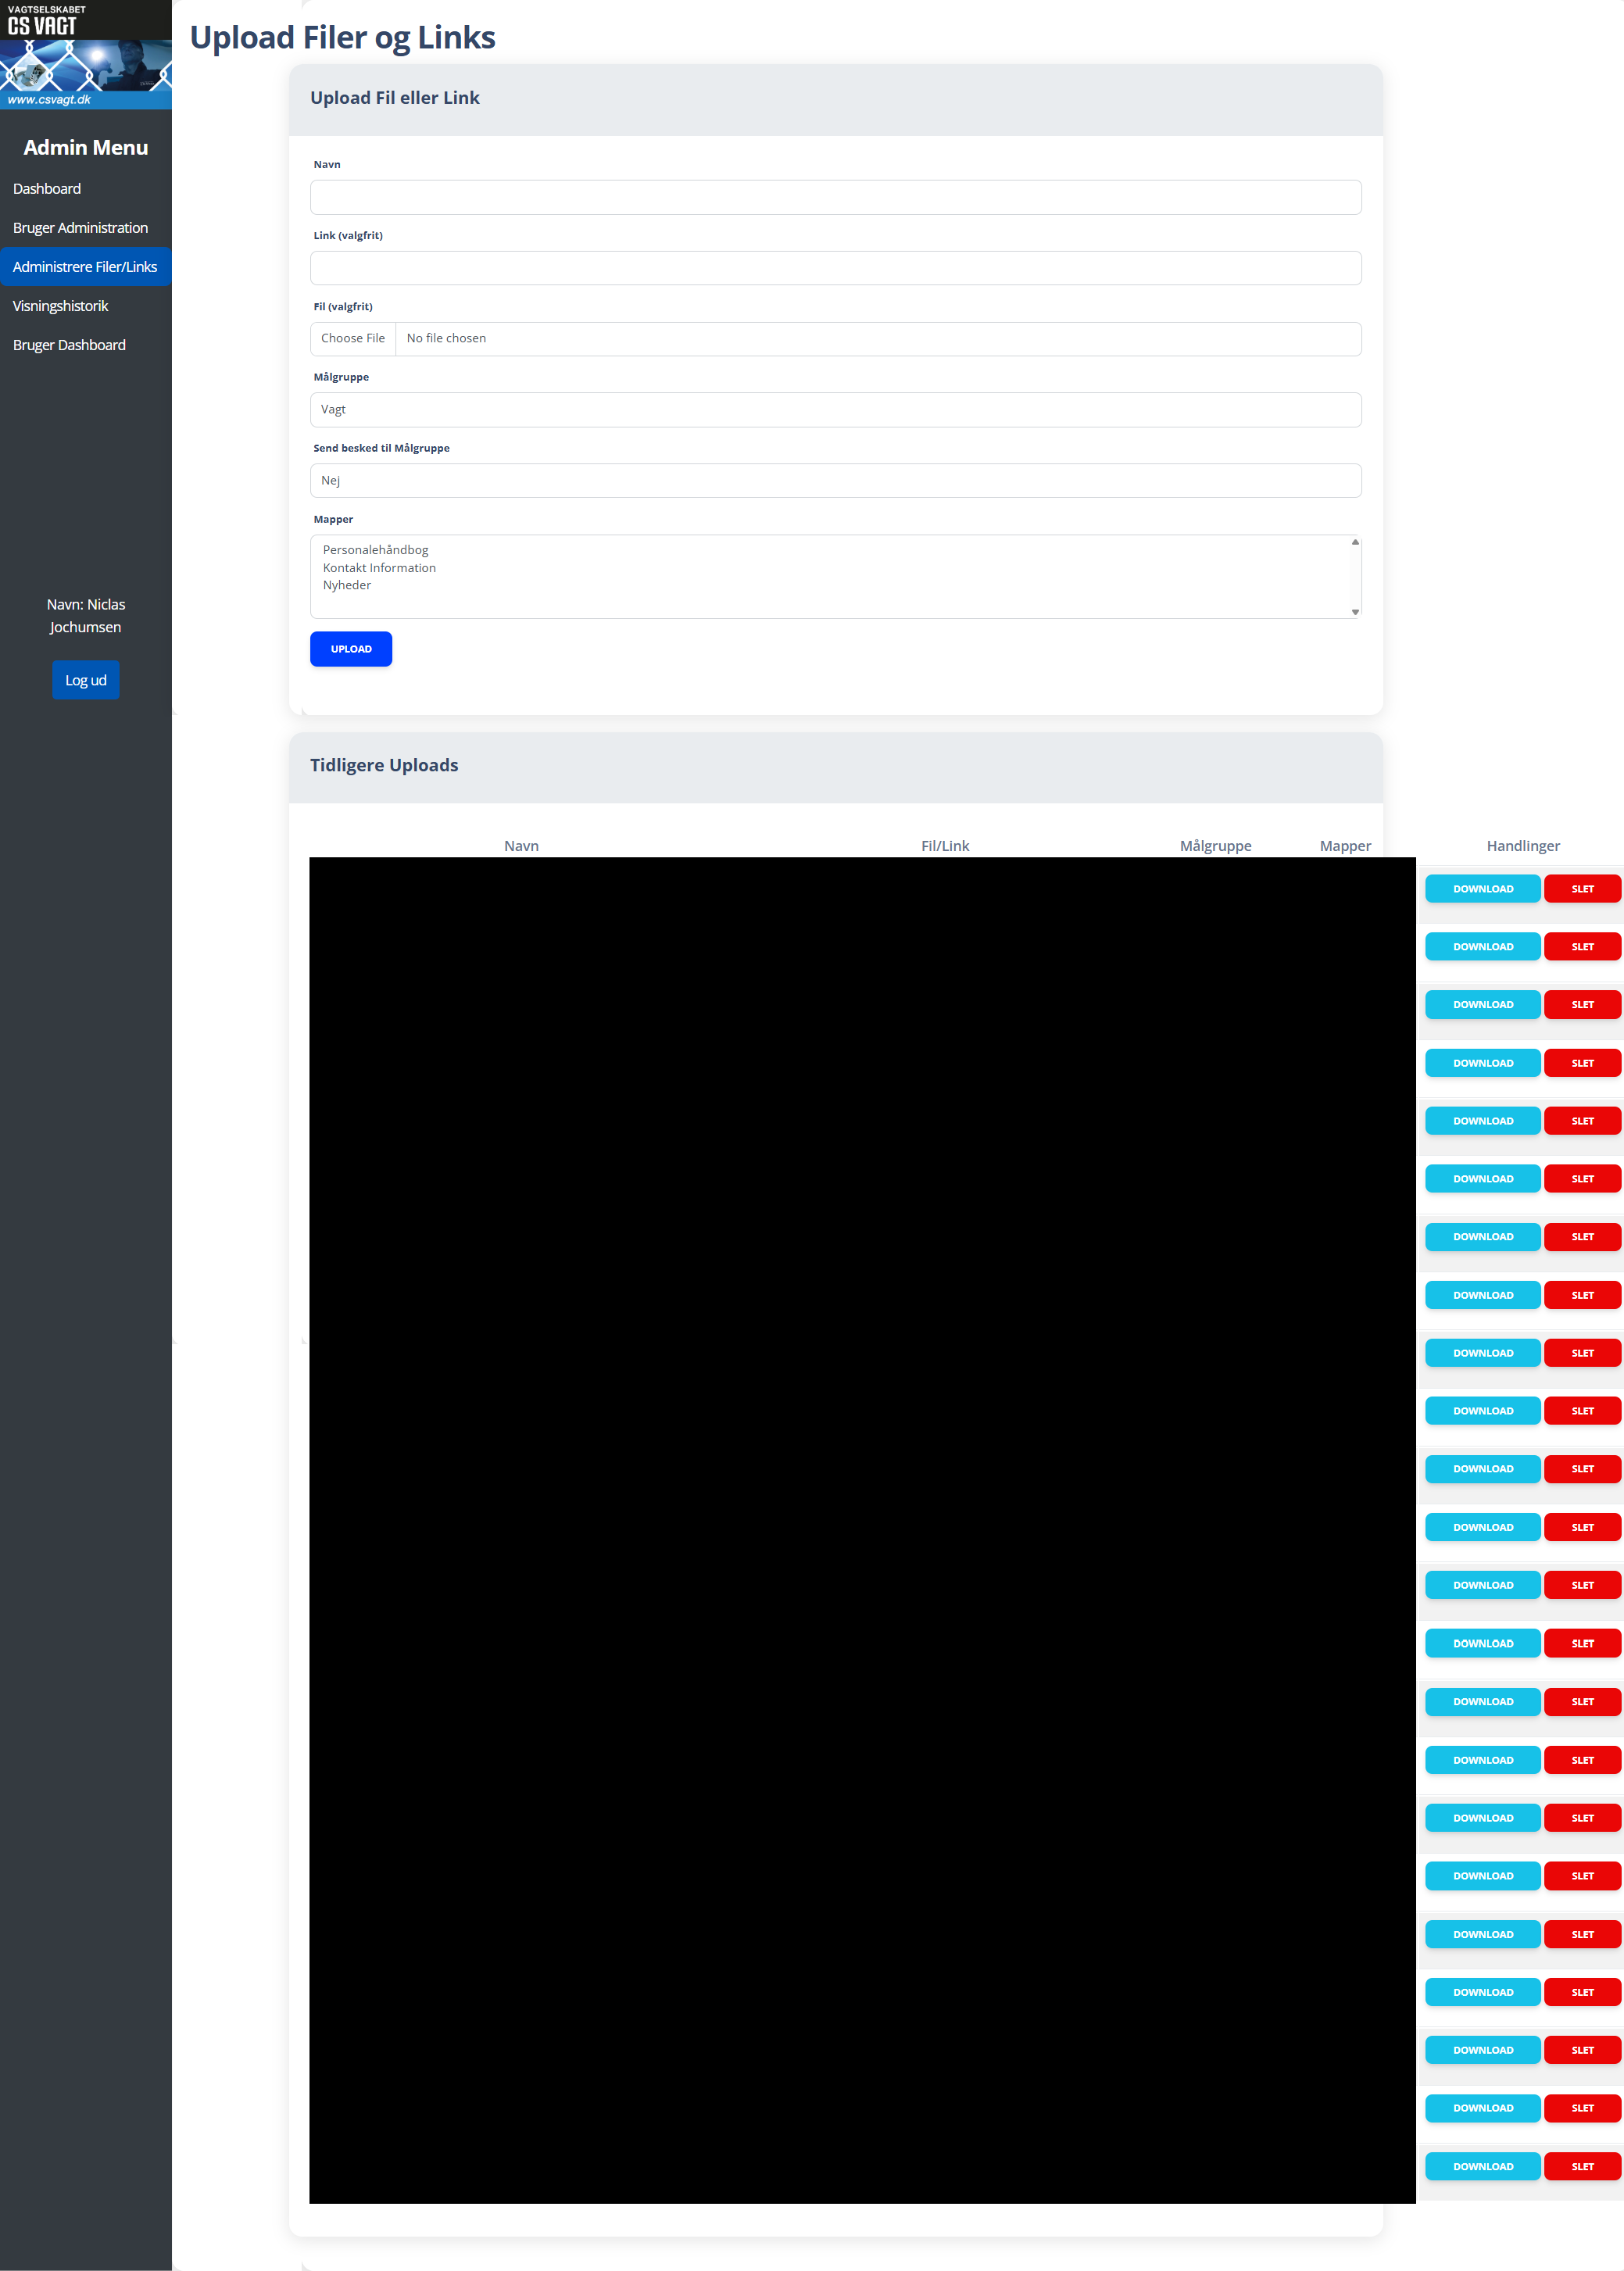
Task: Click the Choose File button
Action: coord(353,339)
